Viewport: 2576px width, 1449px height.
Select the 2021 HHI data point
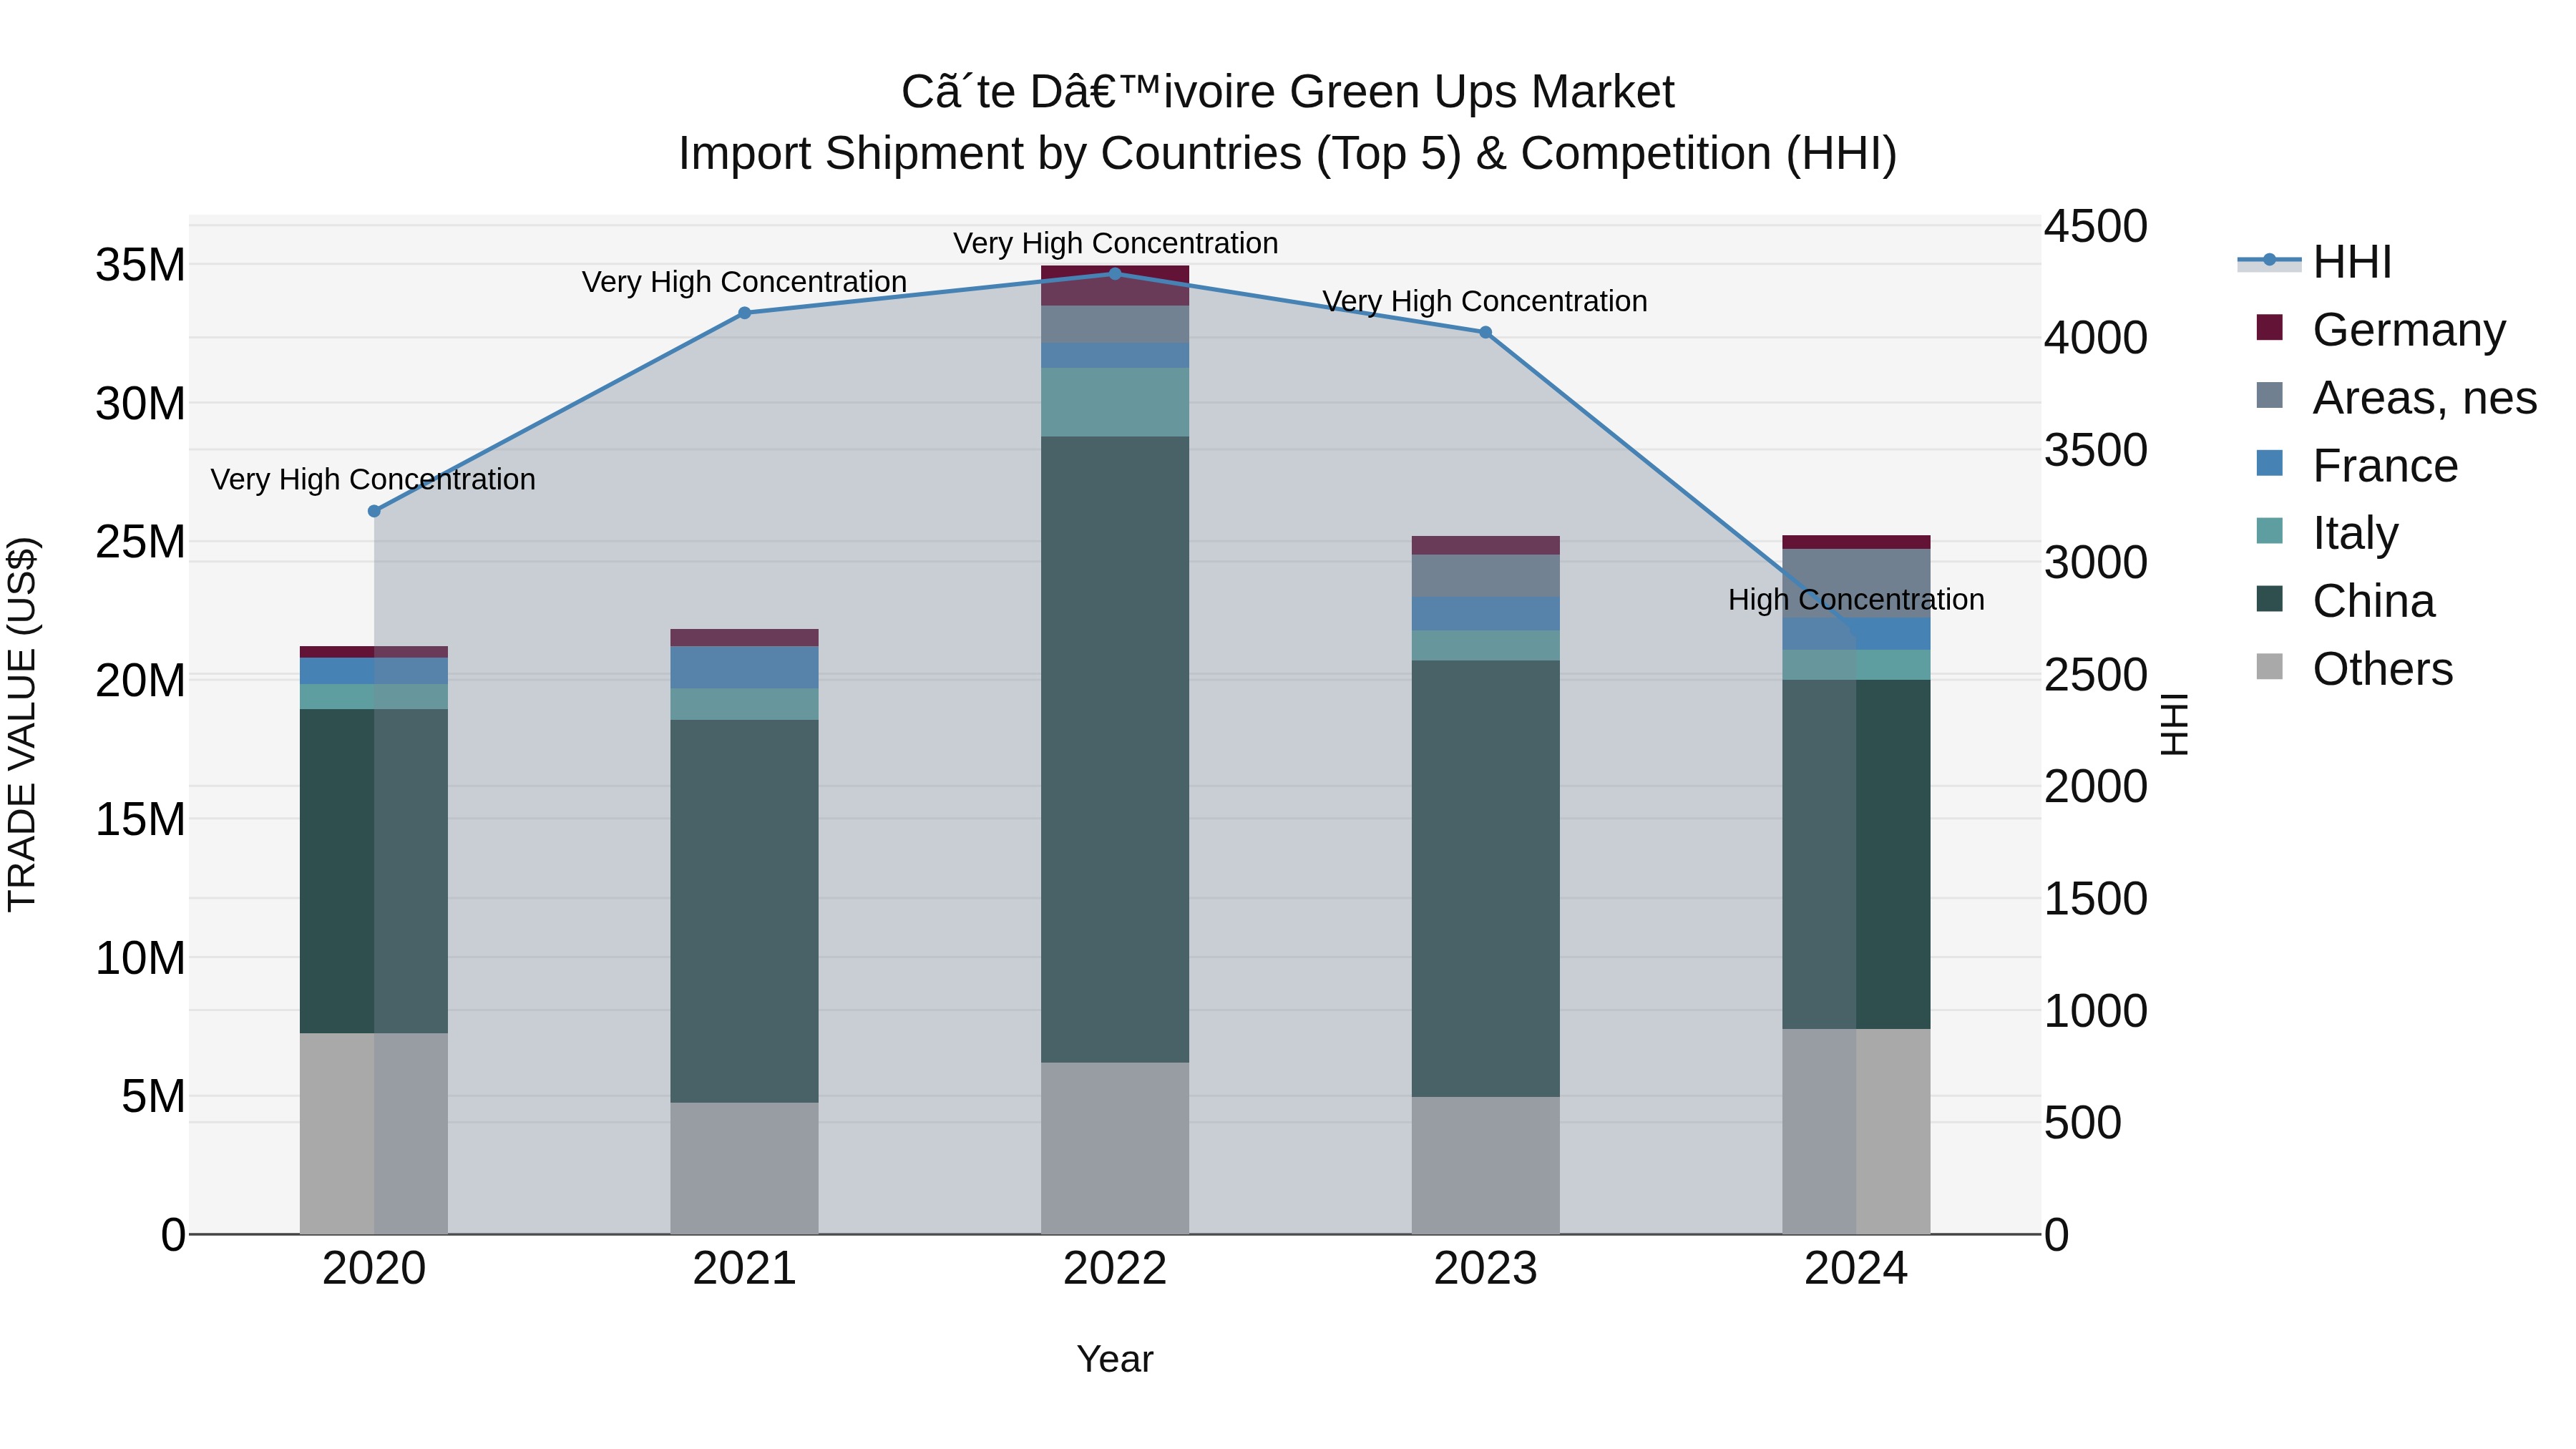point(744,313)
